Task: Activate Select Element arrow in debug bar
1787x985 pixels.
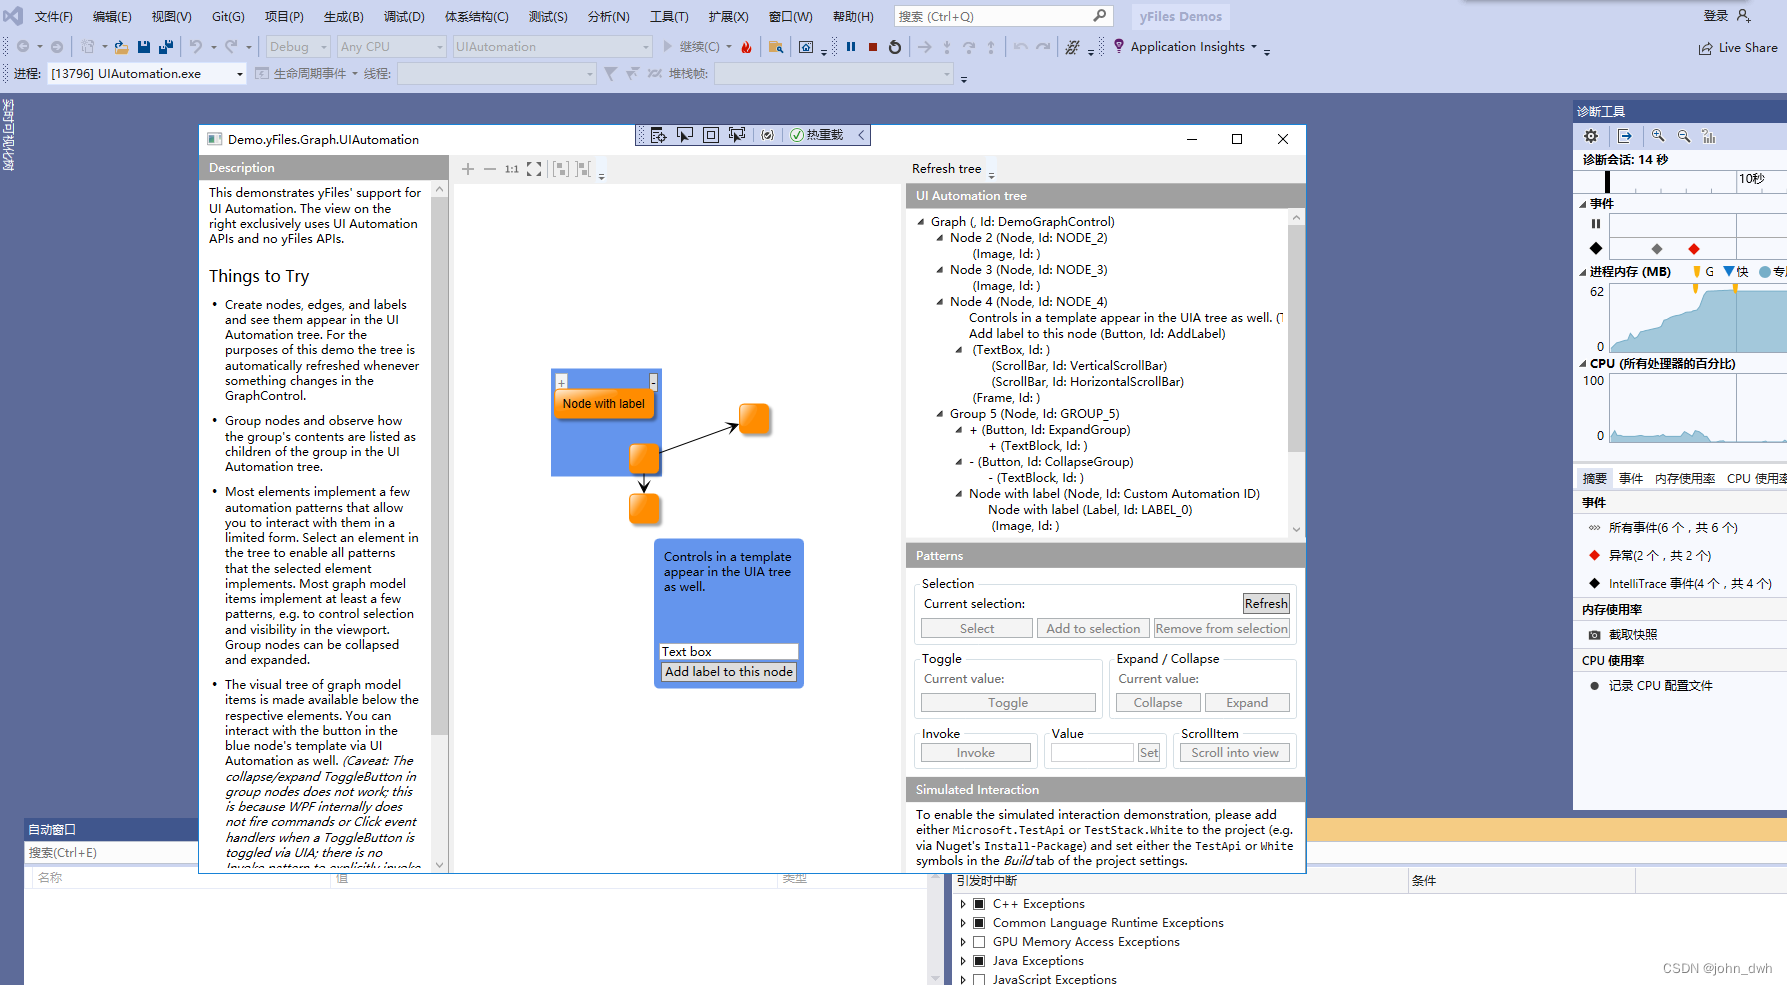Action: click(x=685, y=135)
